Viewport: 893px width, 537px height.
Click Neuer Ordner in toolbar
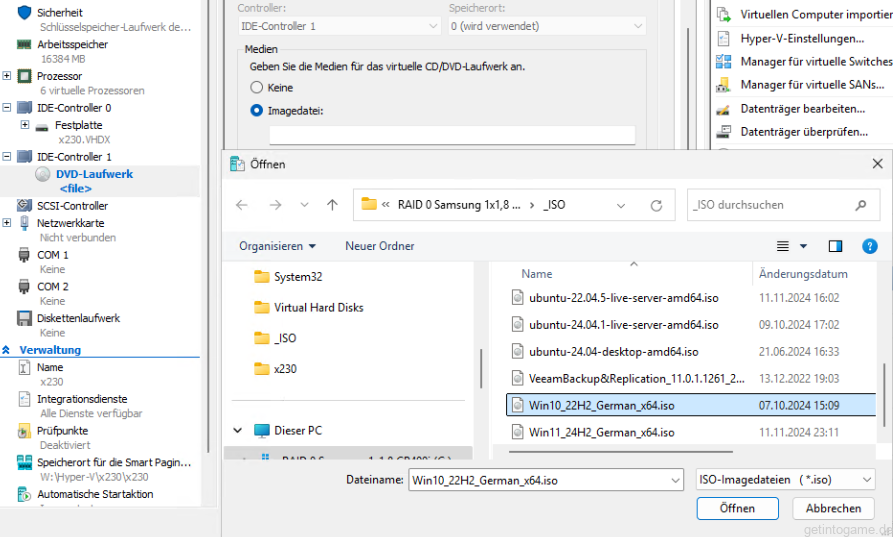coord(379,246)
